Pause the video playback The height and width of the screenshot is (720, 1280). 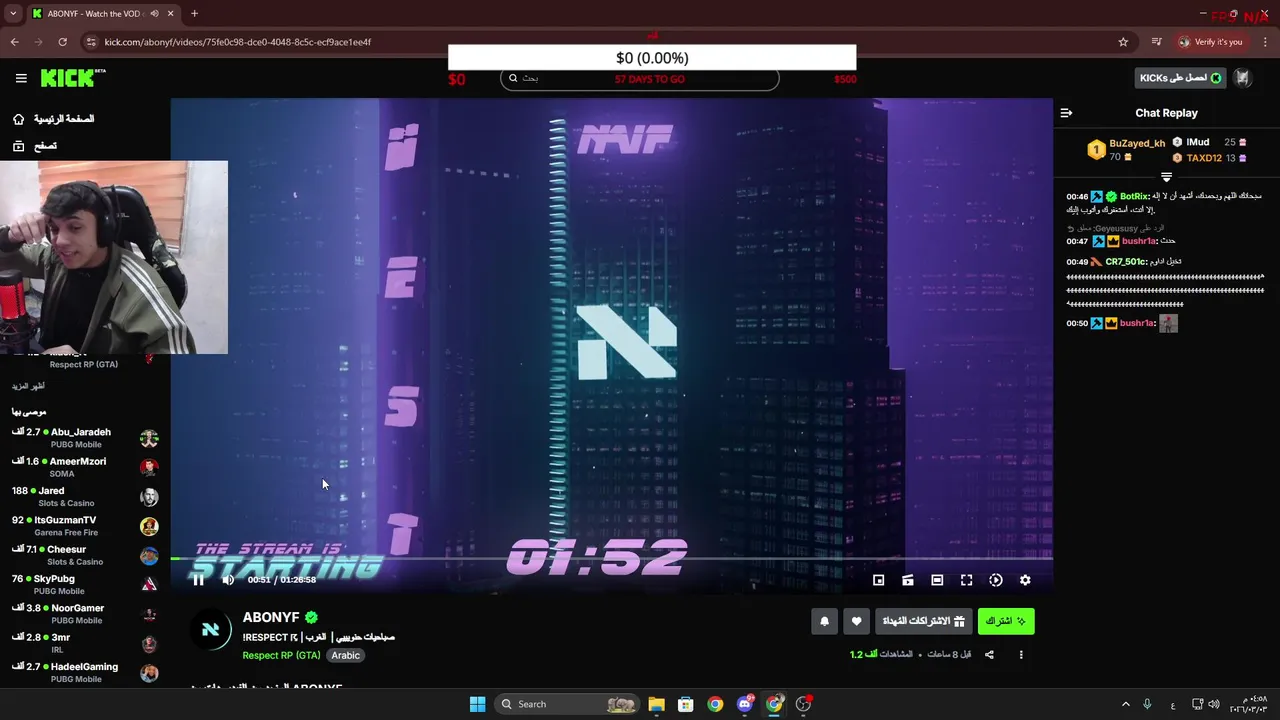coord(198,580)
